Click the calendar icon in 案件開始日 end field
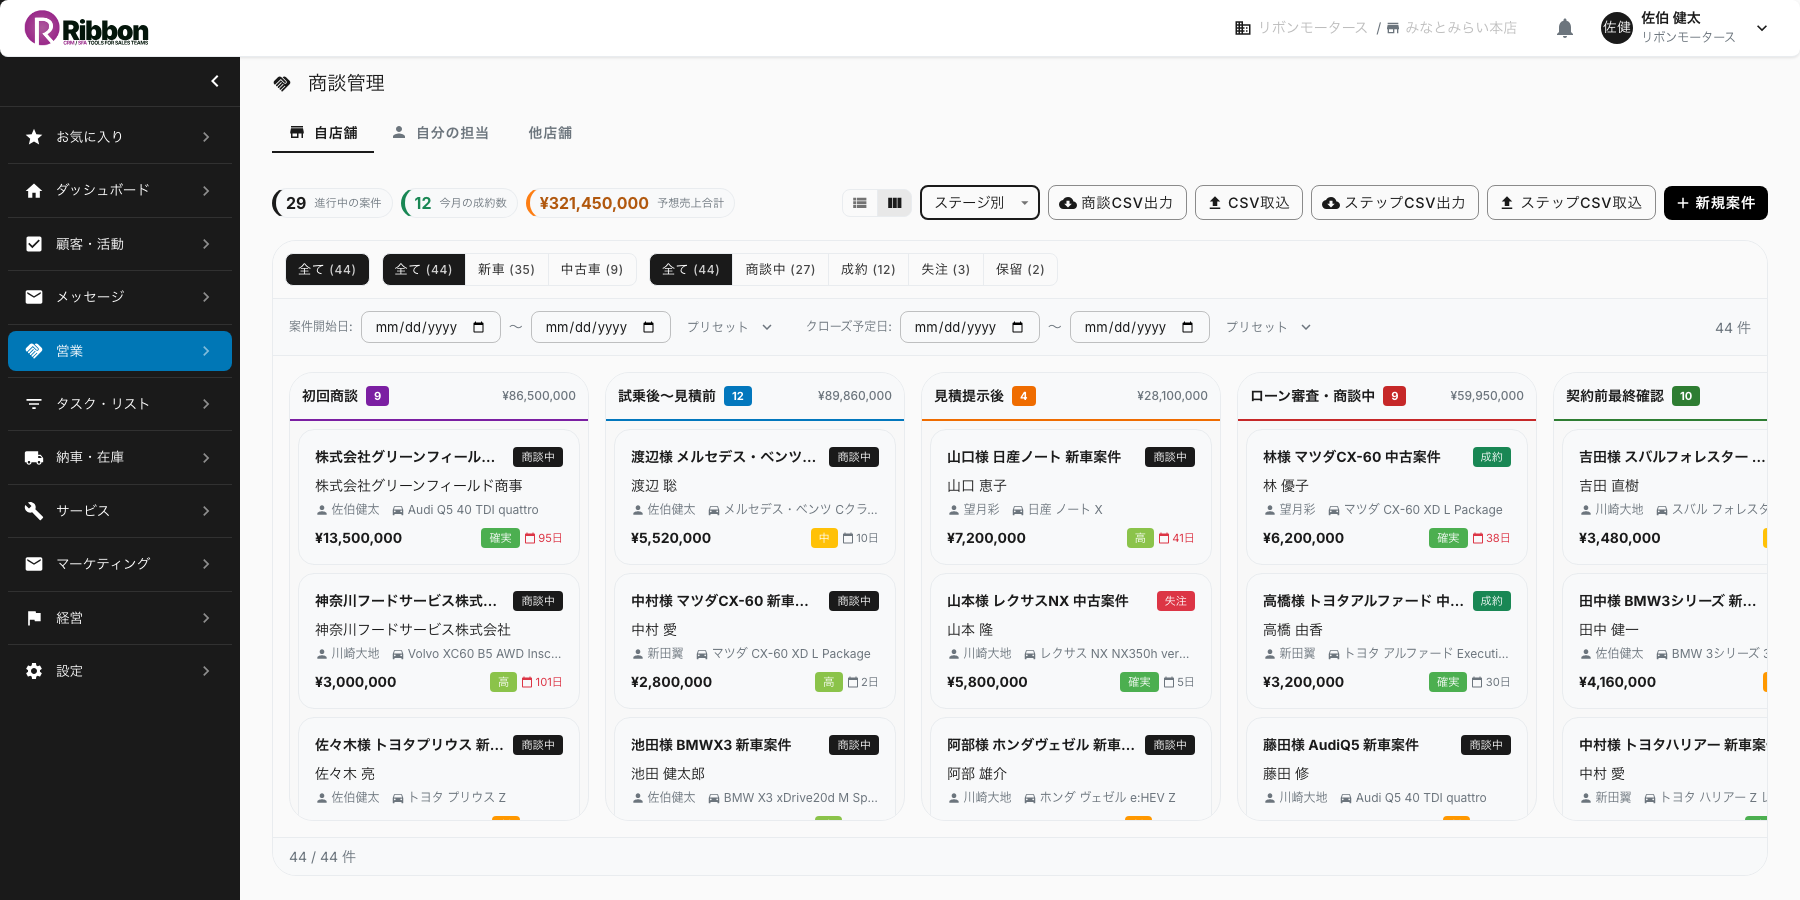 [x=649, y=327]
